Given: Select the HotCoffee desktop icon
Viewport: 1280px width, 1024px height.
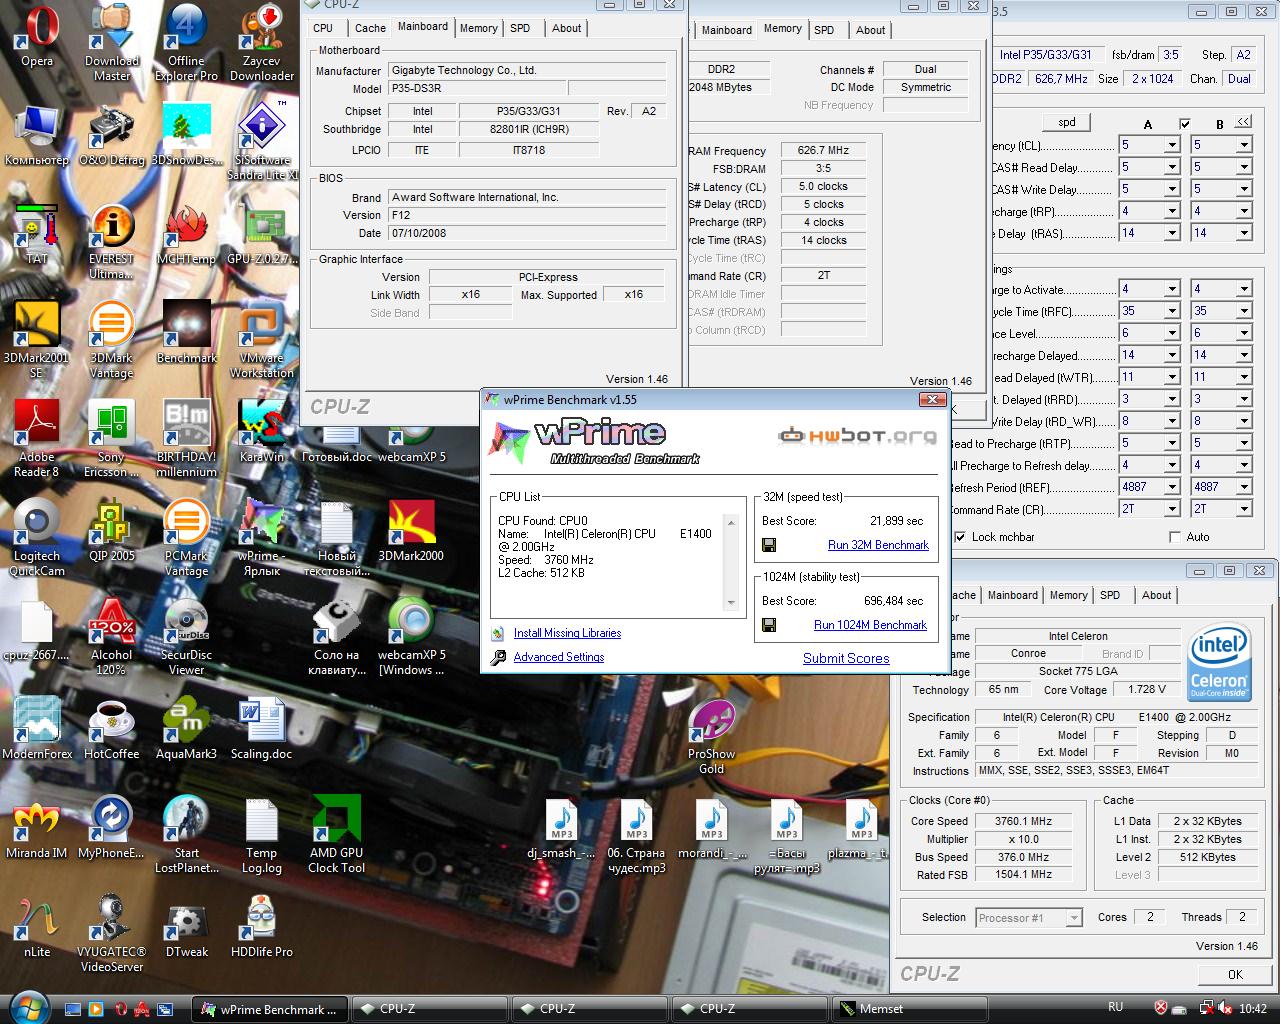Looking at the screenshot, I should tap(112, 729).
